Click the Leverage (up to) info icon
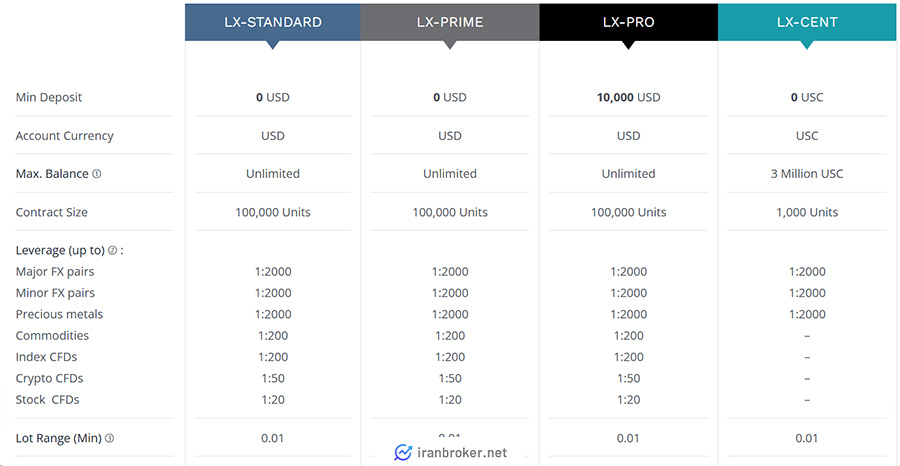This screenshot has height=466, width=900. coord(112,250)
